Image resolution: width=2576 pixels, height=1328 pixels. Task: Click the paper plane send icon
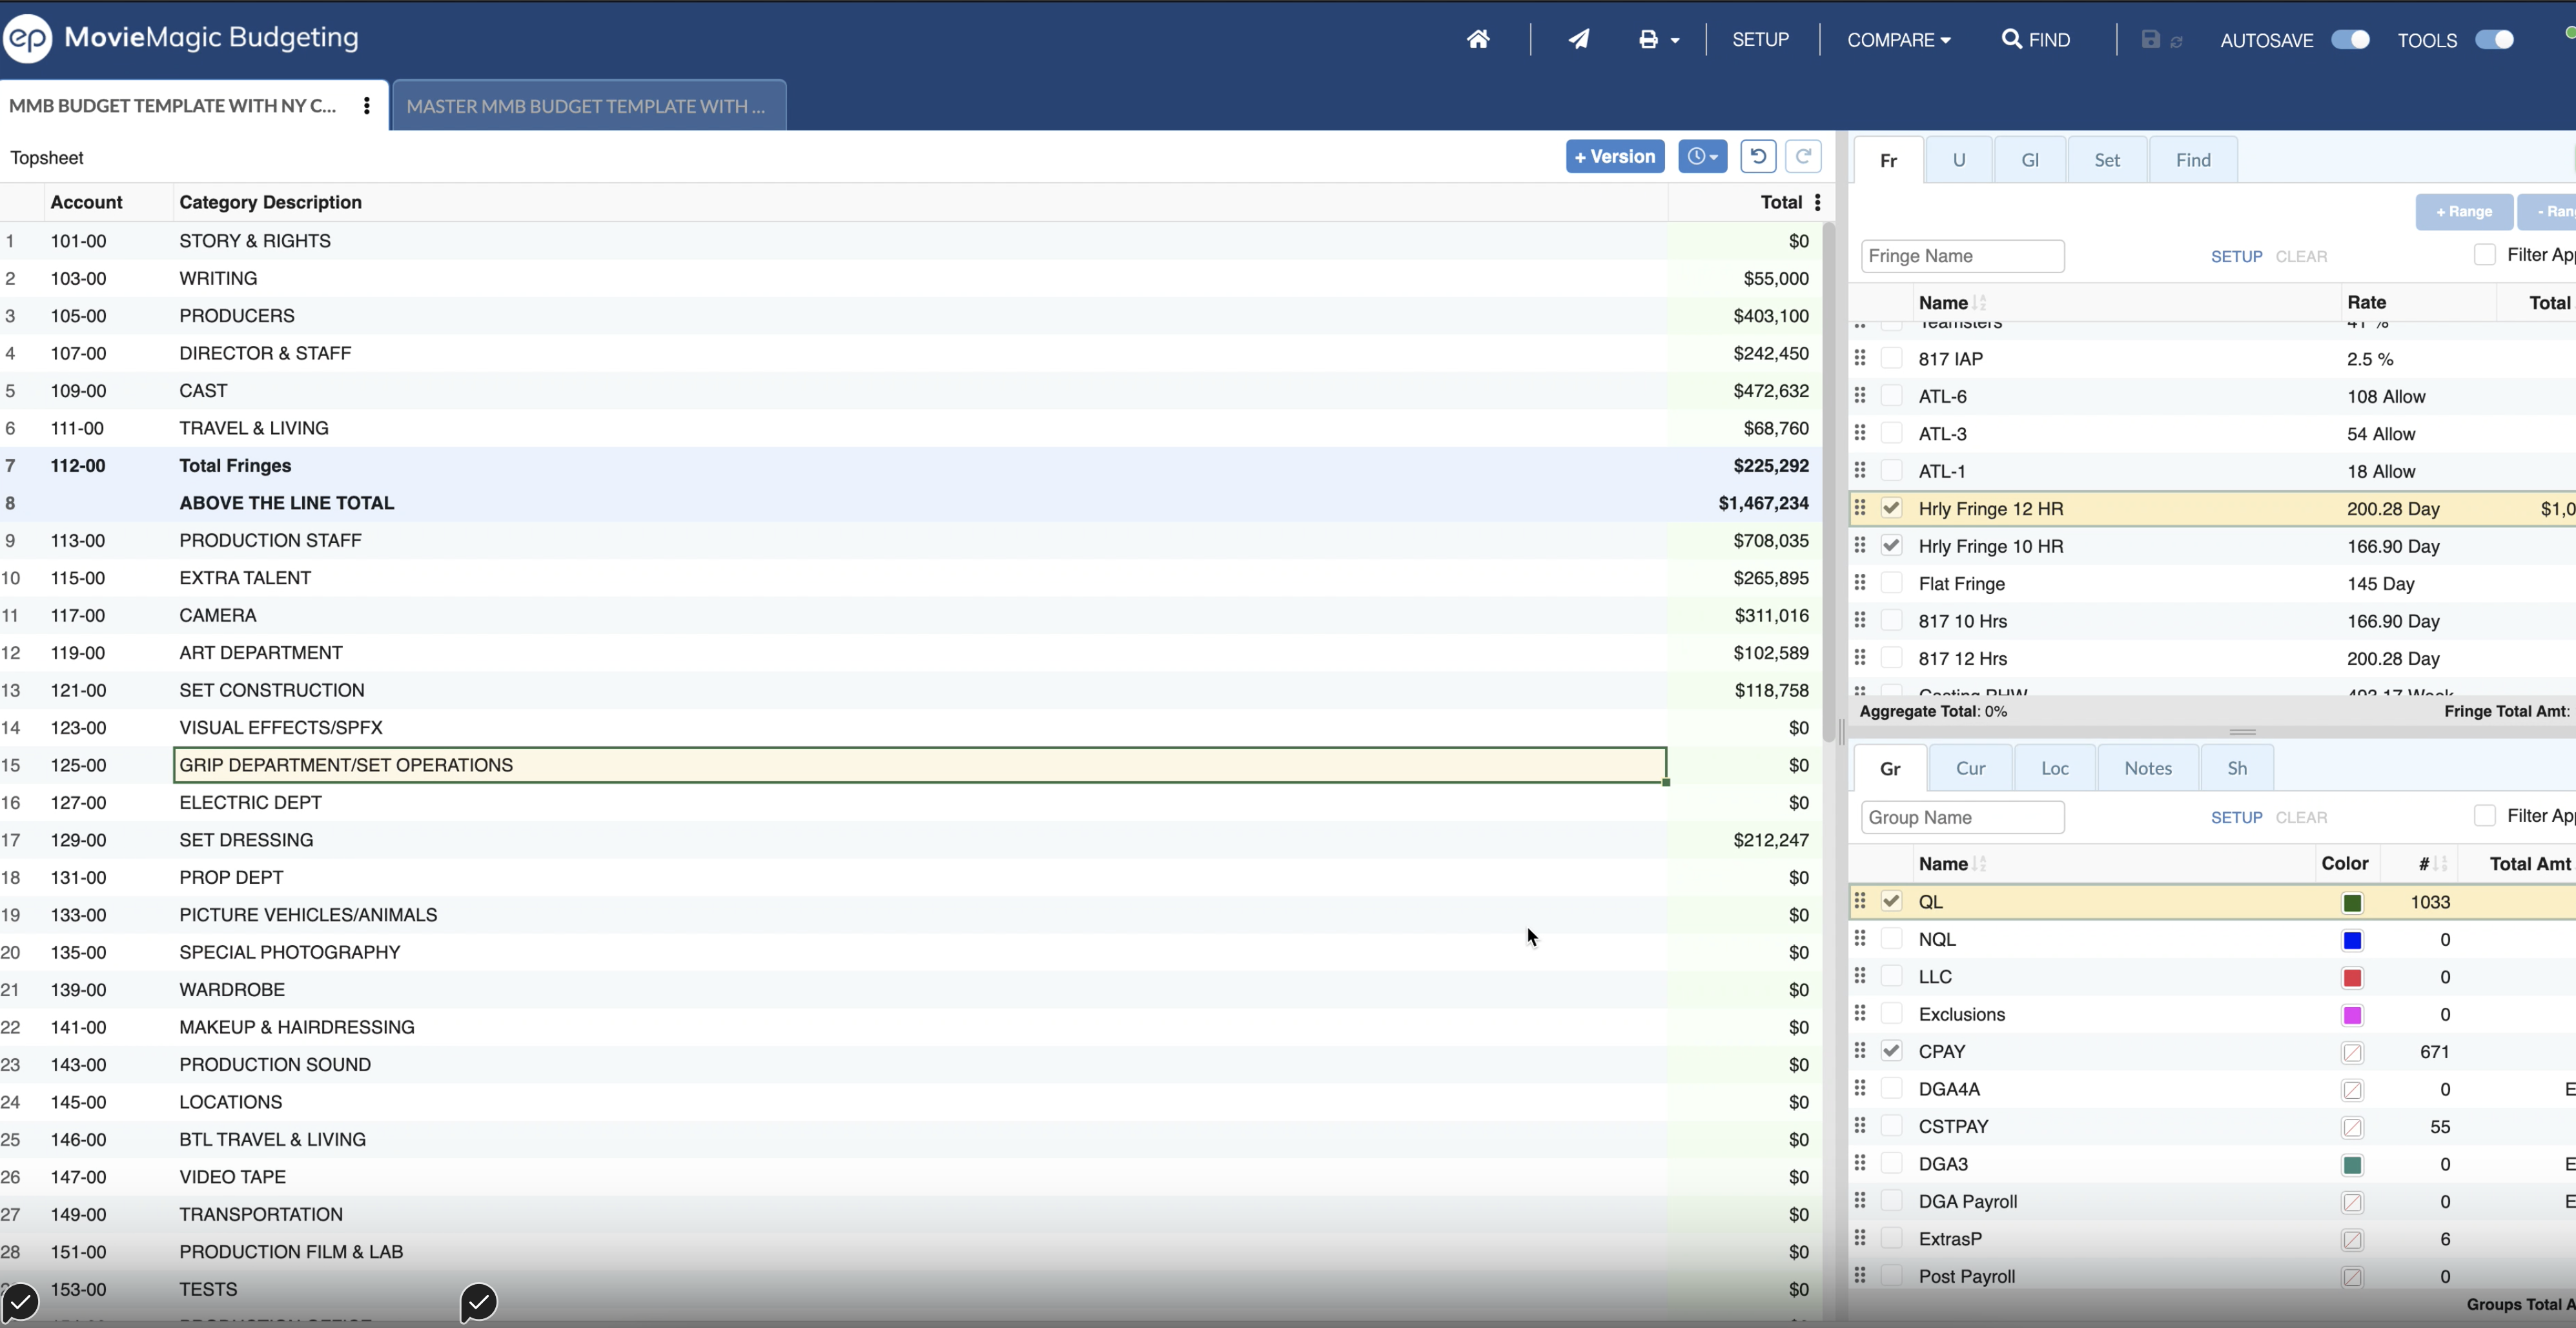(x=1578, y=39)
